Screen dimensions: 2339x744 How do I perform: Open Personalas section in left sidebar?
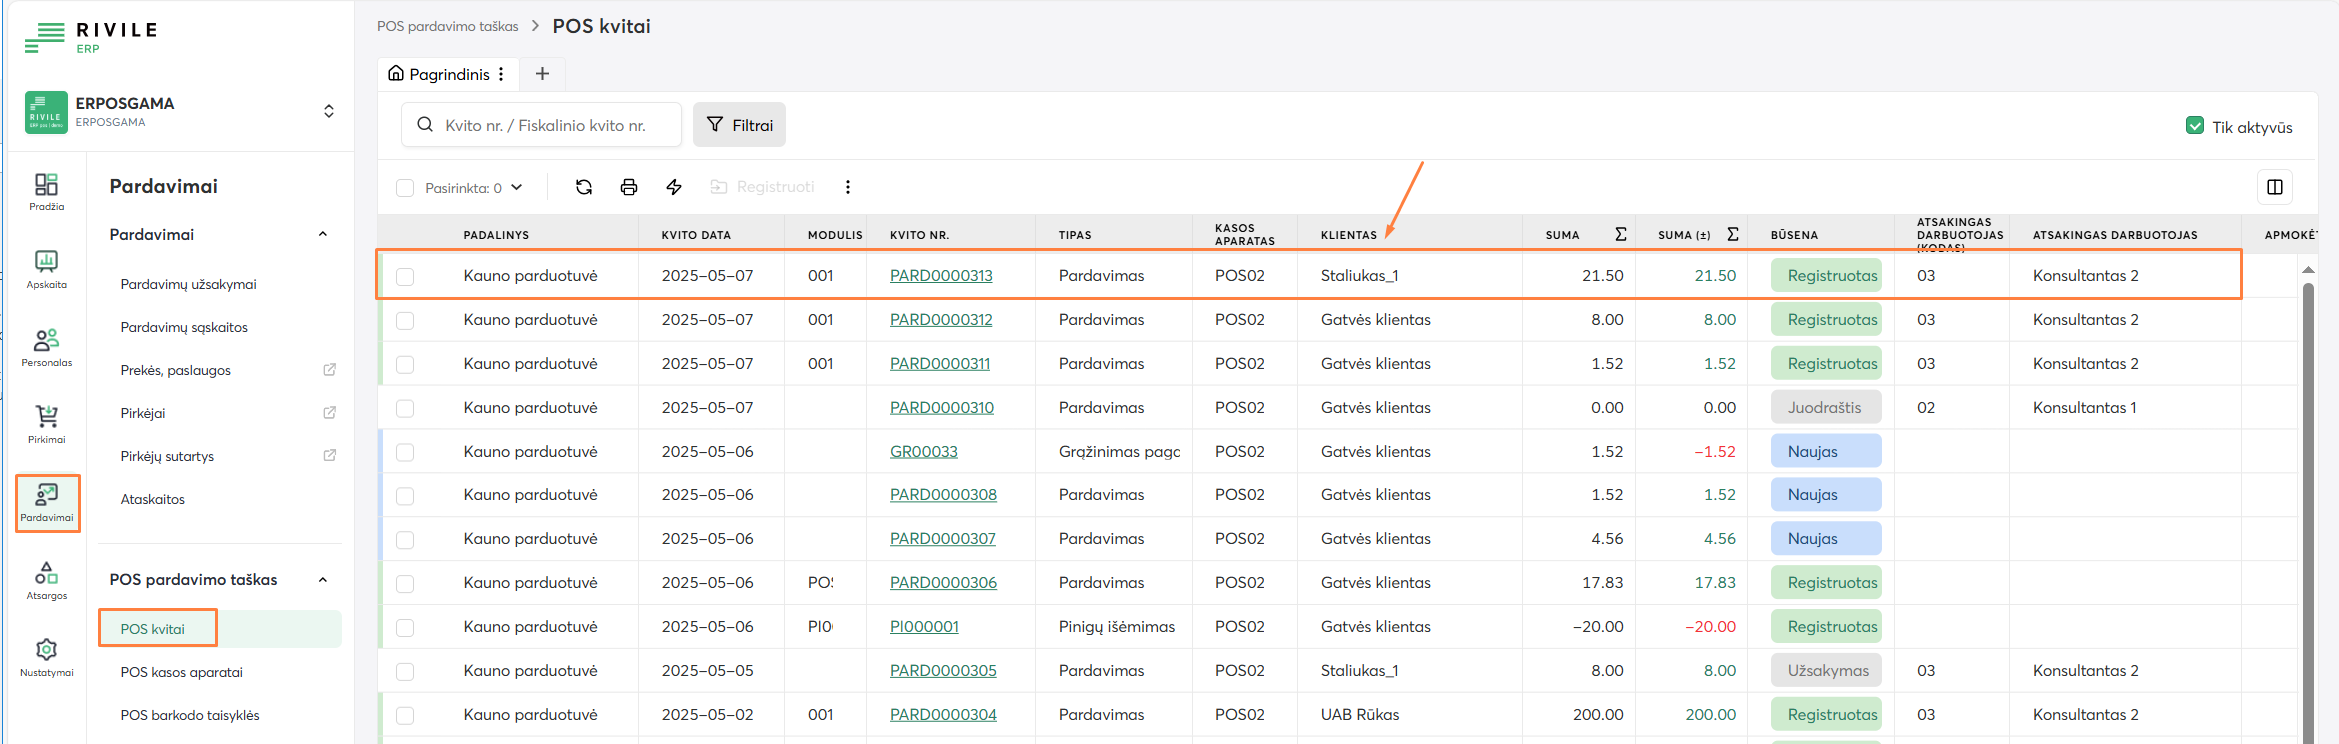pyautogui.click(x=46, y=347)
